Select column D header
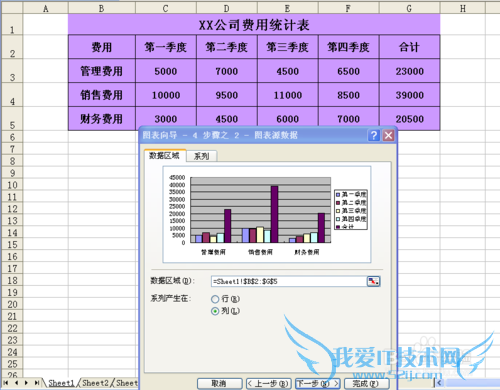 coord(227,8)
